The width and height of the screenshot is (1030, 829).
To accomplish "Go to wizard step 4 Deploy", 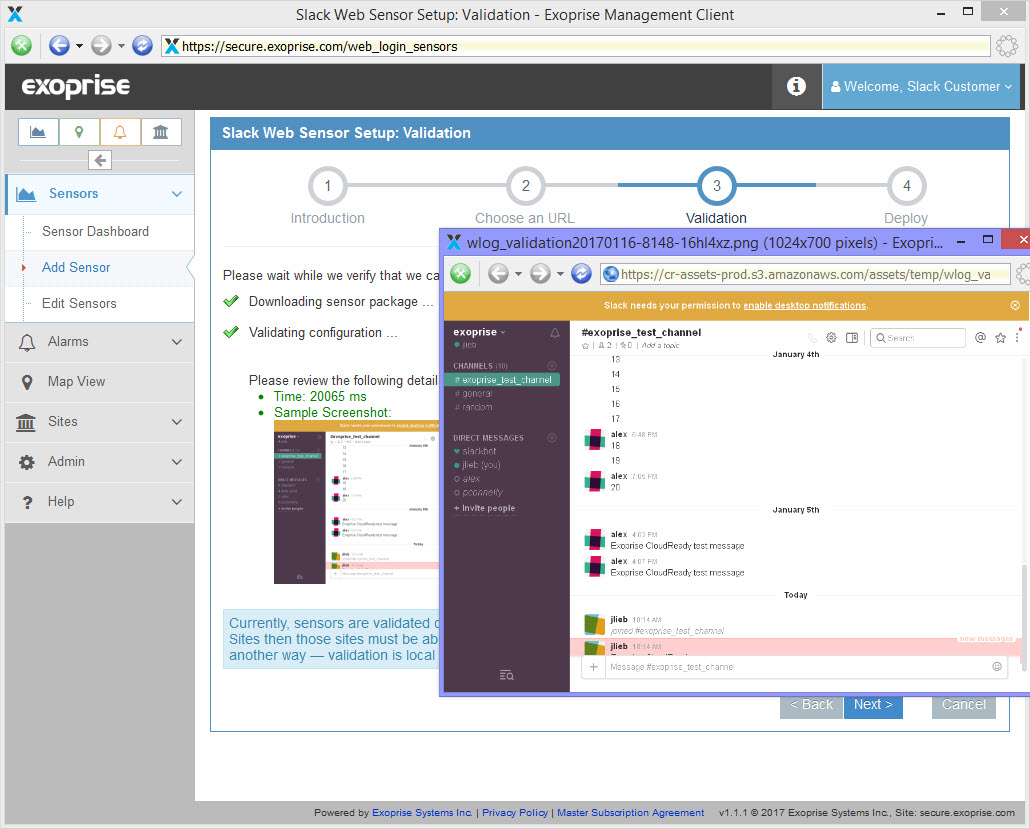I will 907,186.
